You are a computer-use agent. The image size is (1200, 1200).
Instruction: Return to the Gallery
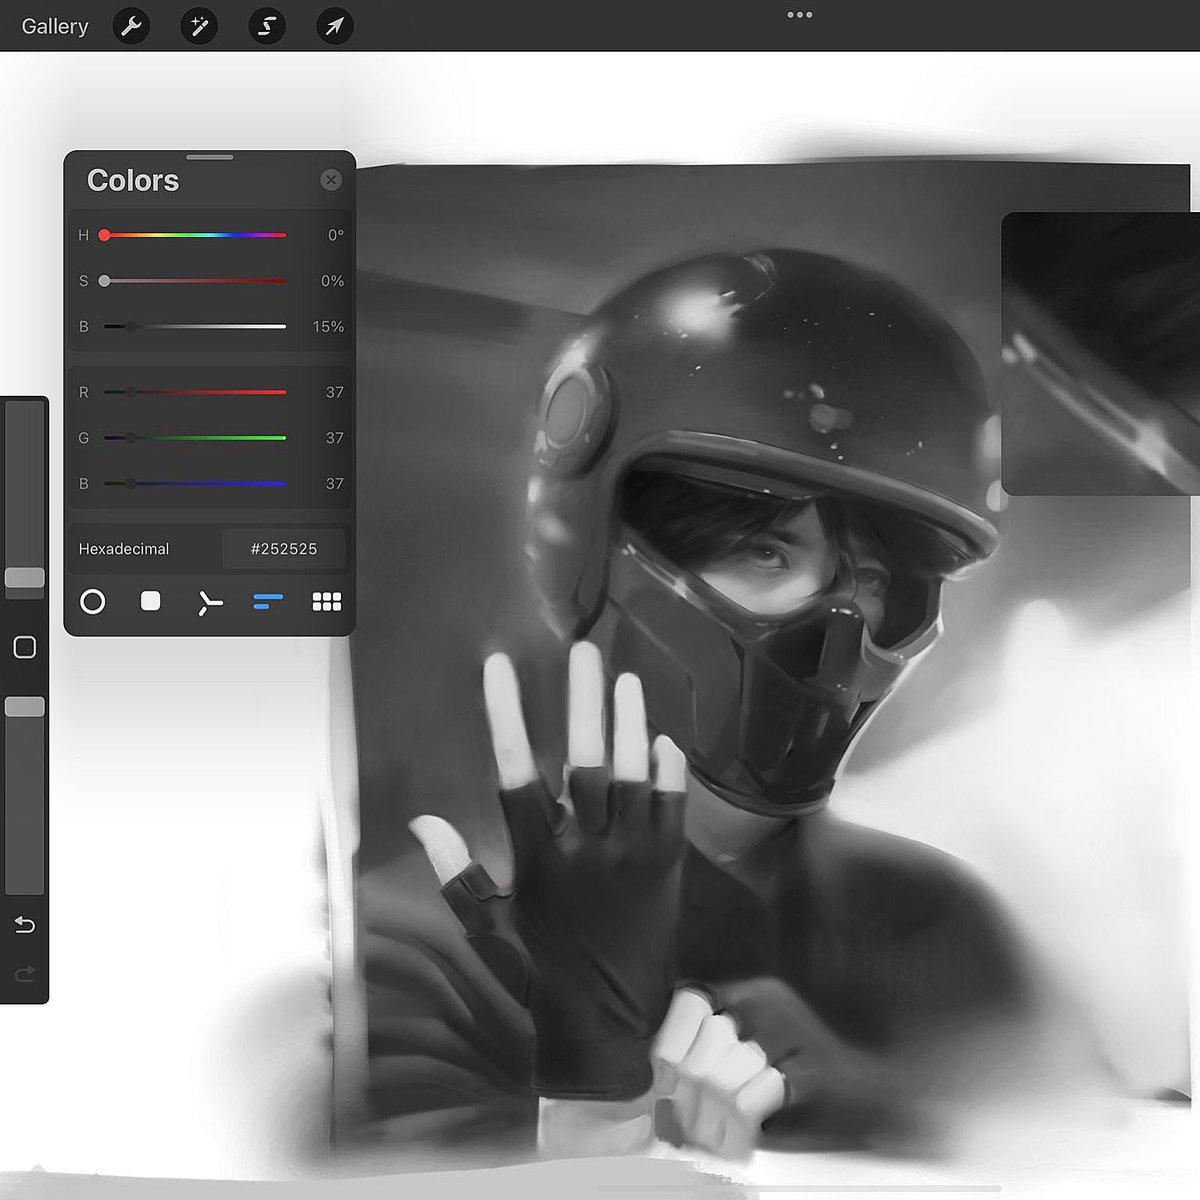55,26
